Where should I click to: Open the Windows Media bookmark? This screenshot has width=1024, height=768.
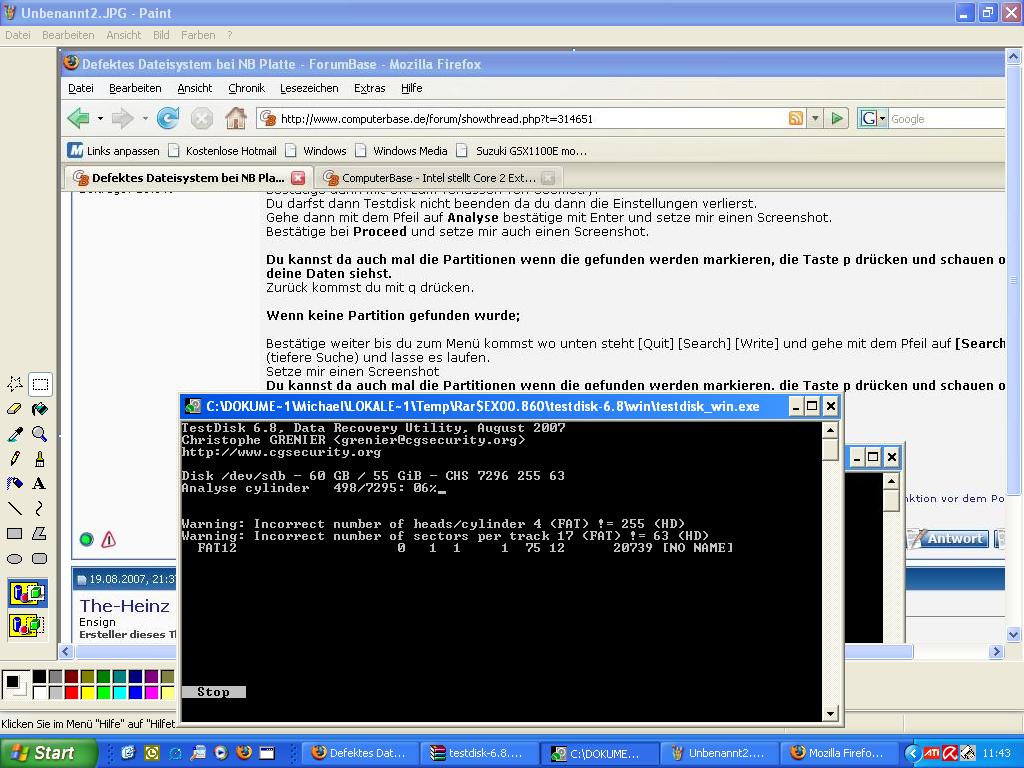[402, 151]
